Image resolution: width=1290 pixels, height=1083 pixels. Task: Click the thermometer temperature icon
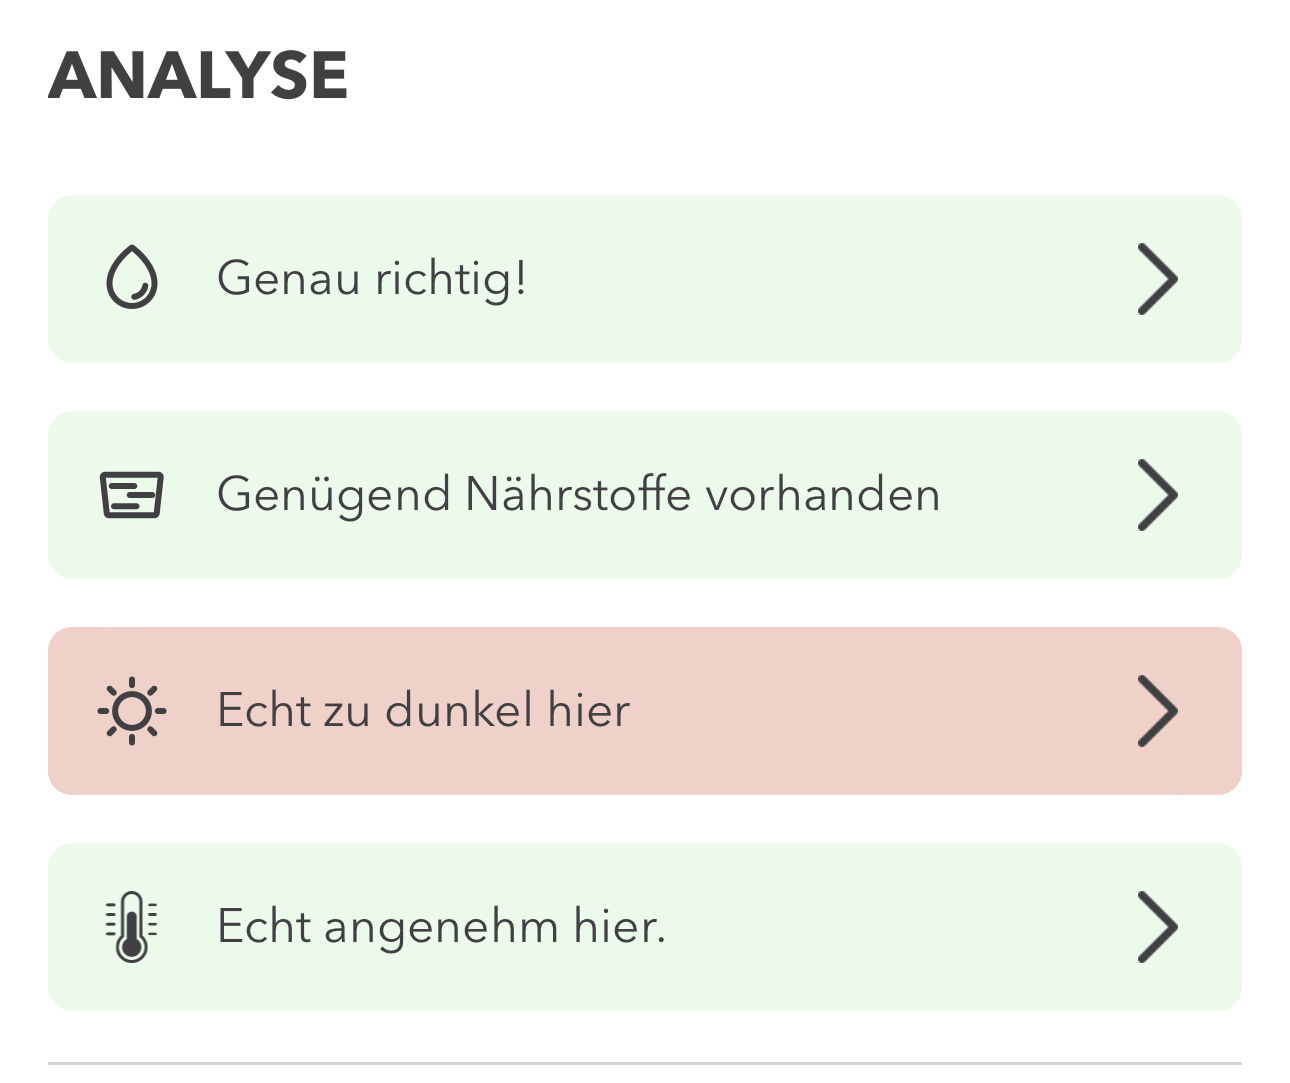click(132, 927)
